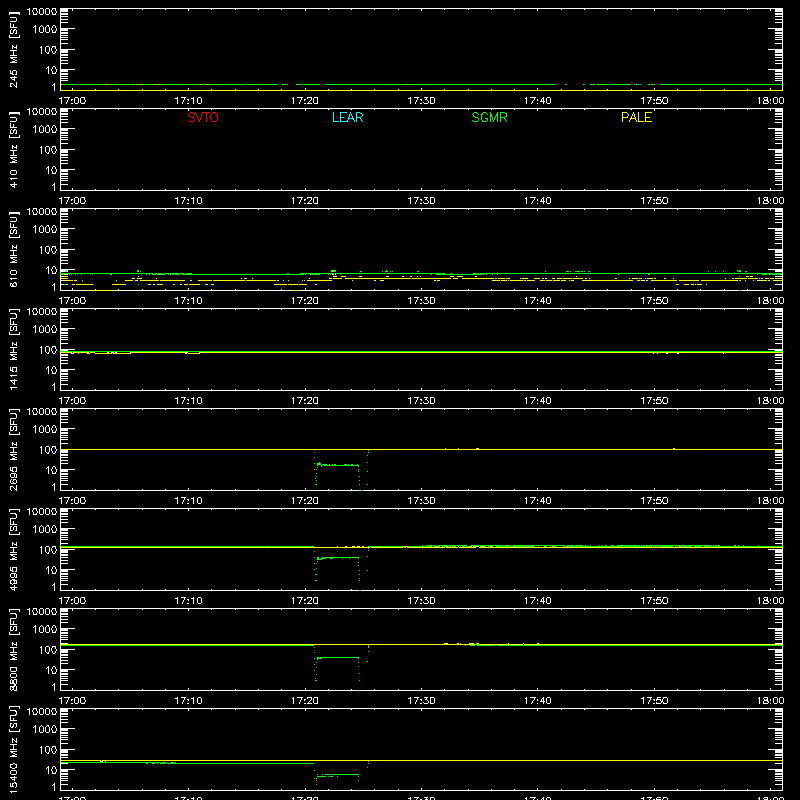The width and height of the screenshot is (800, 800).
Task: Click the red SVTO station label
Action: point(203,117)
